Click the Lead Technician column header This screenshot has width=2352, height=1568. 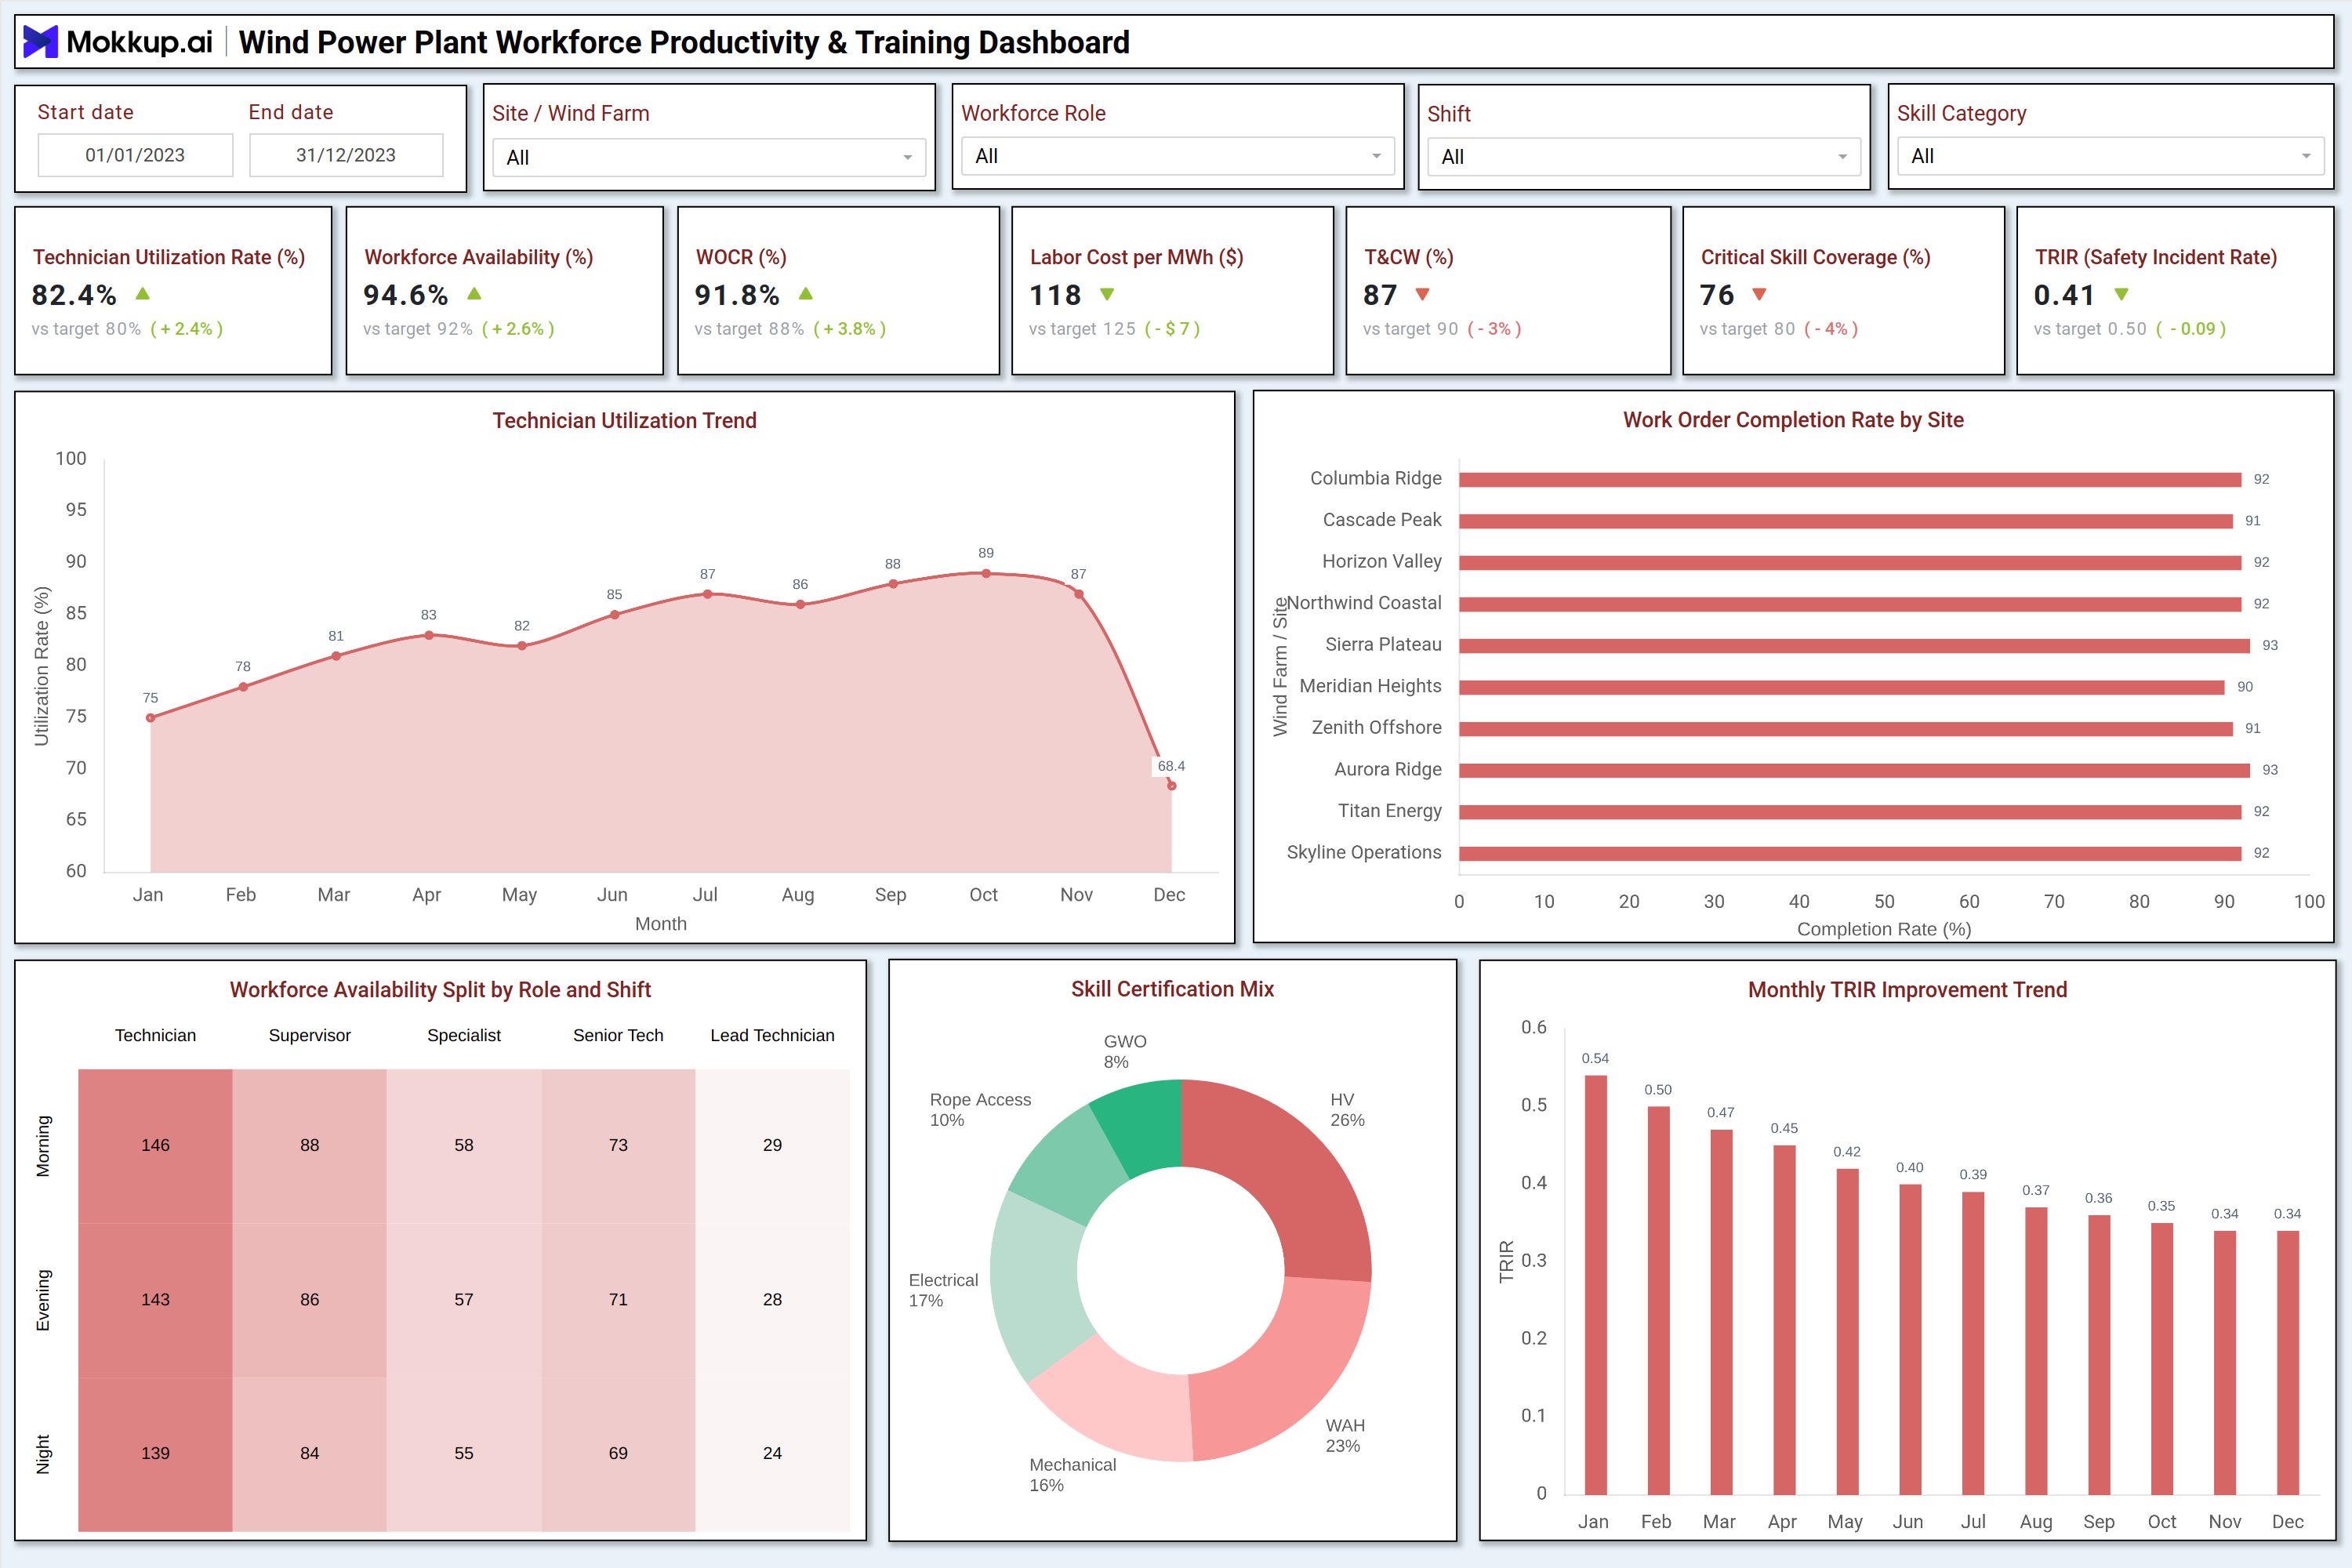pyautogui.click(x=772, y=1036)
